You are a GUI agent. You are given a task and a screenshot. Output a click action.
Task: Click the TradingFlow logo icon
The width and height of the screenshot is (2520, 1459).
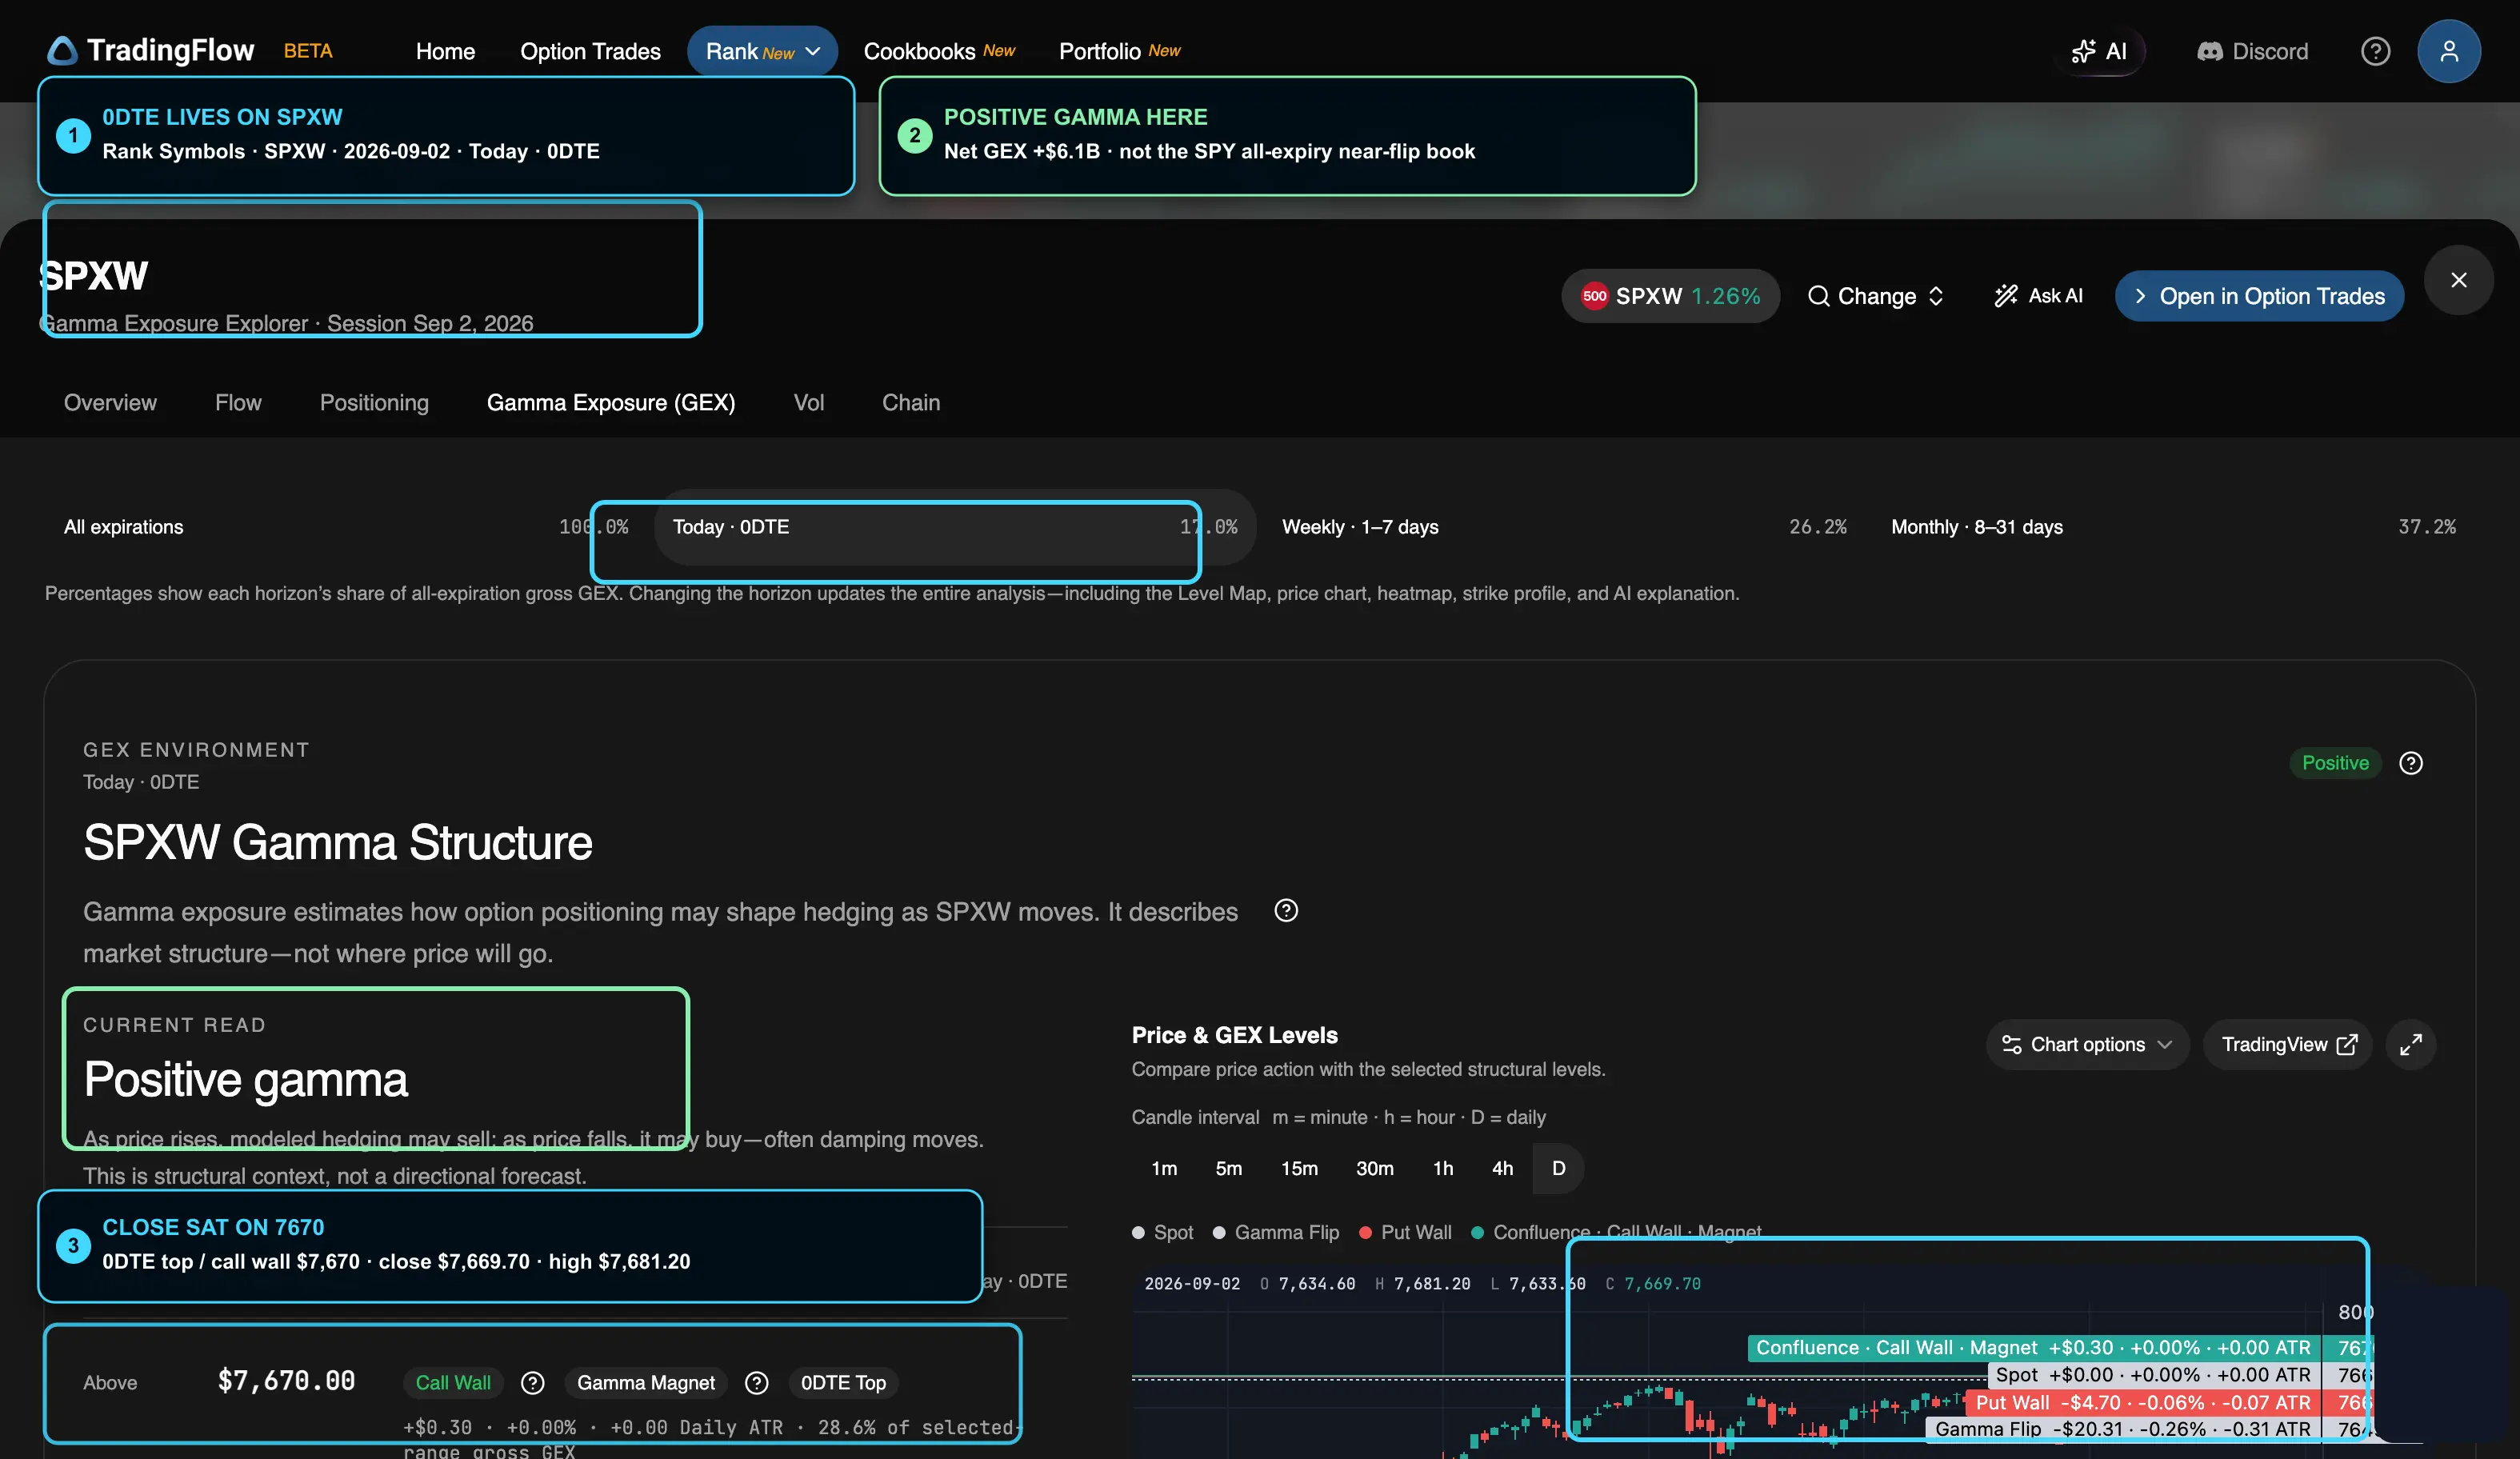[62, 51]
